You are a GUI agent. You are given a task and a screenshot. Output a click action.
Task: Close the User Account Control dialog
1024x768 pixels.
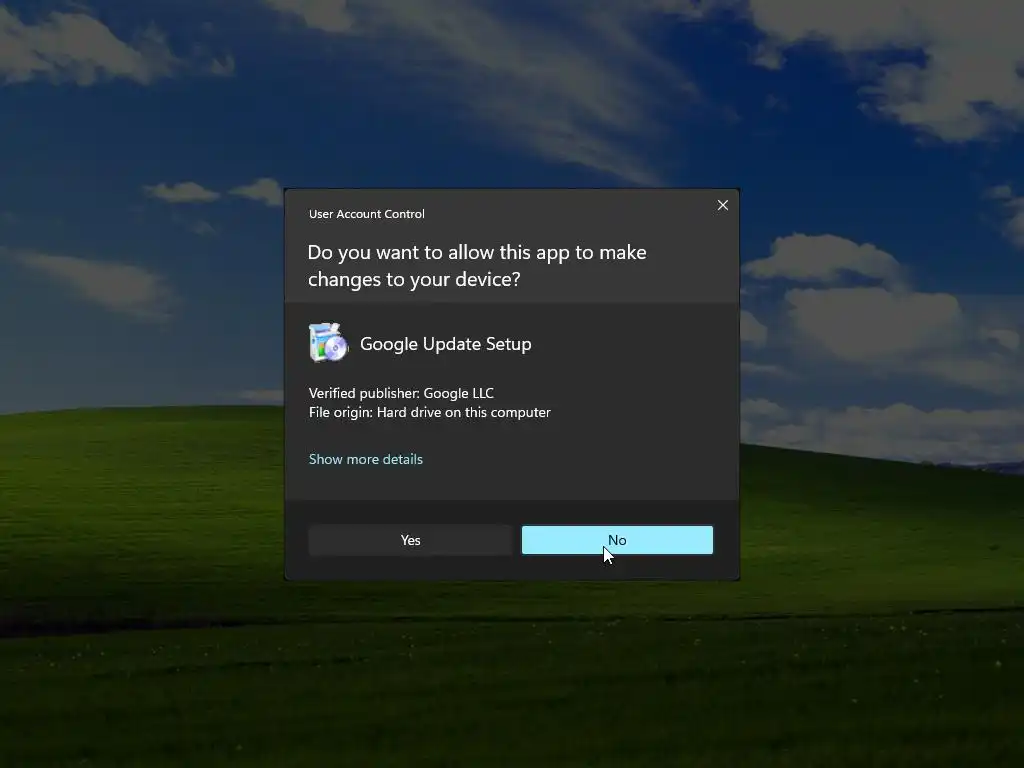[722, 205]
